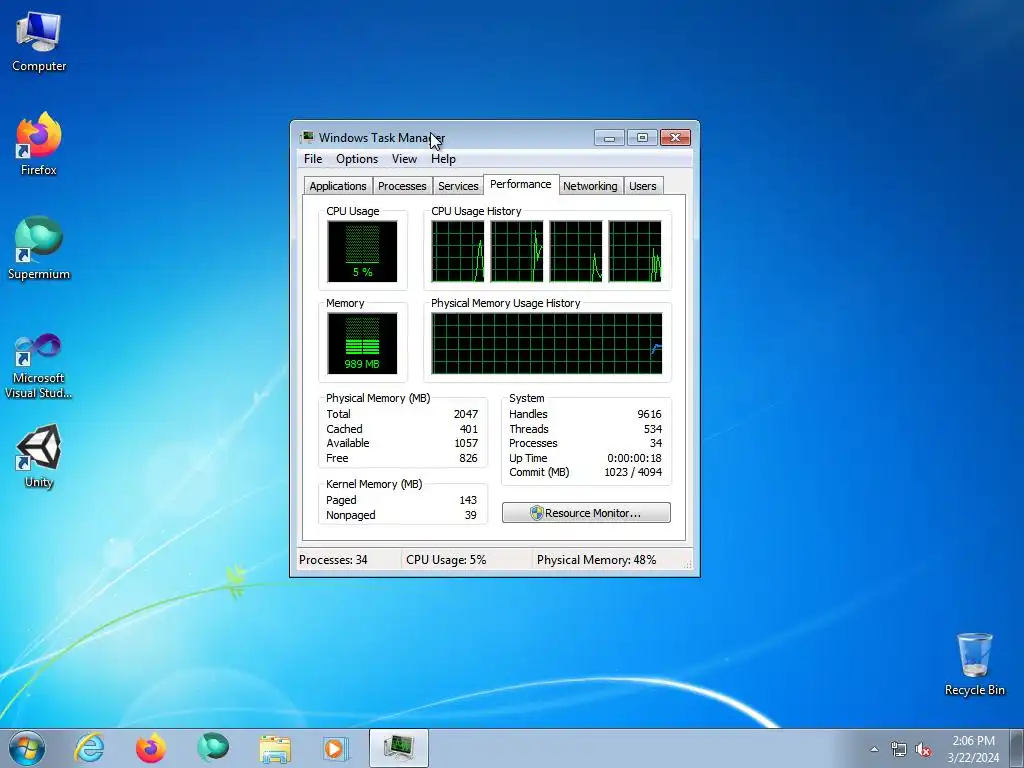Launch Firefox from the taskbar
The image size is (1024, 768).
(151, 748)
